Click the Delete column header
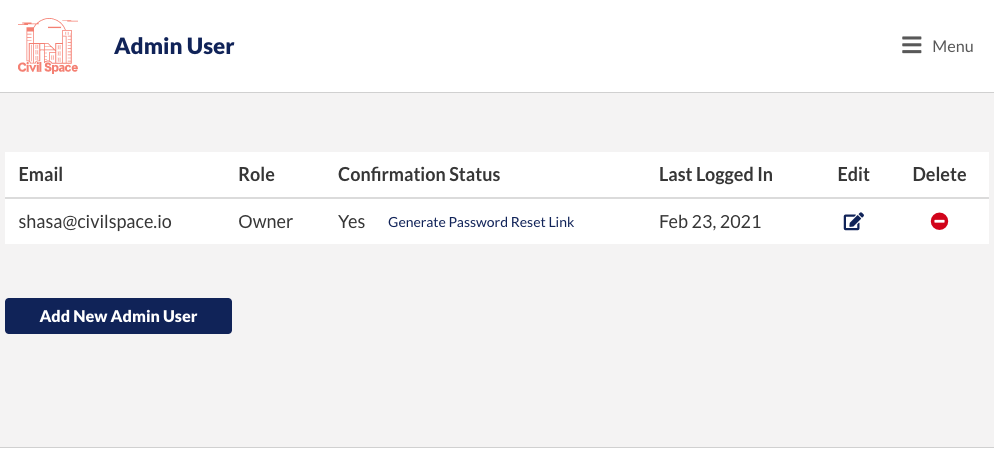The height and width of the screenshot is (450, 994). click(939, 174)
